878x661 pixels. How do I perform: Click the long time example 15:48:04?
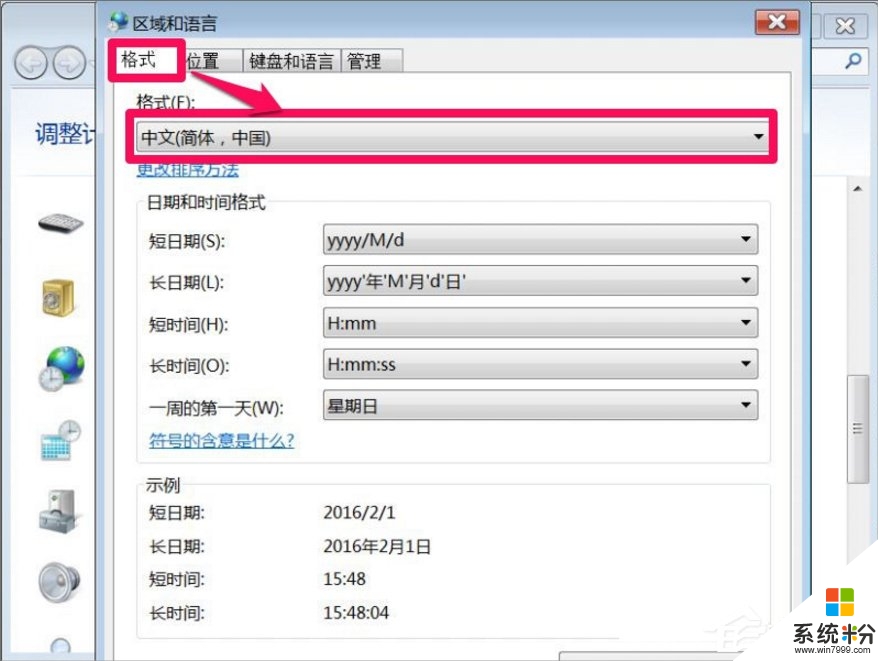(356, 612)
